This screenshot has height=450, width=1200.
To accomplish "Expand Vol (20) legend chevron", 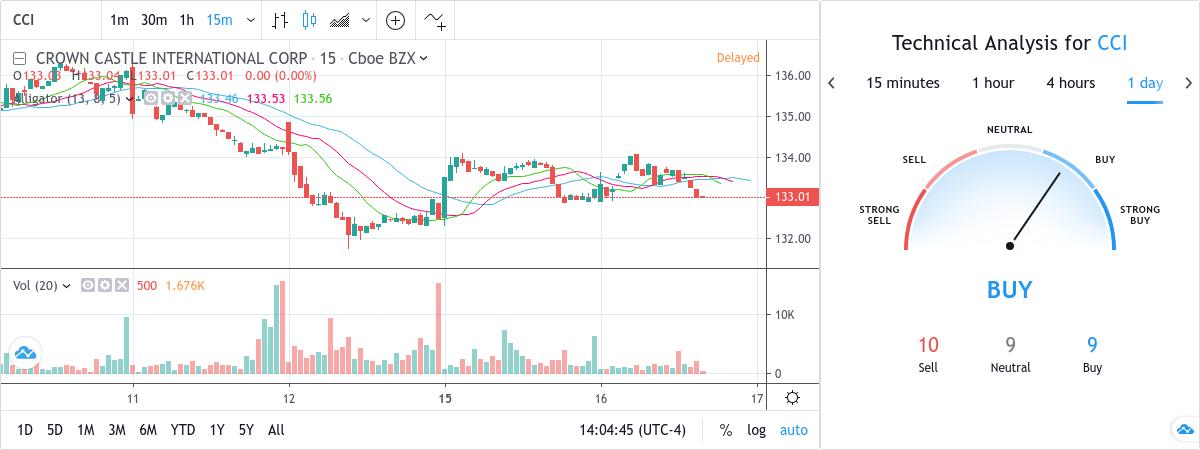I will tap(67, 286).
